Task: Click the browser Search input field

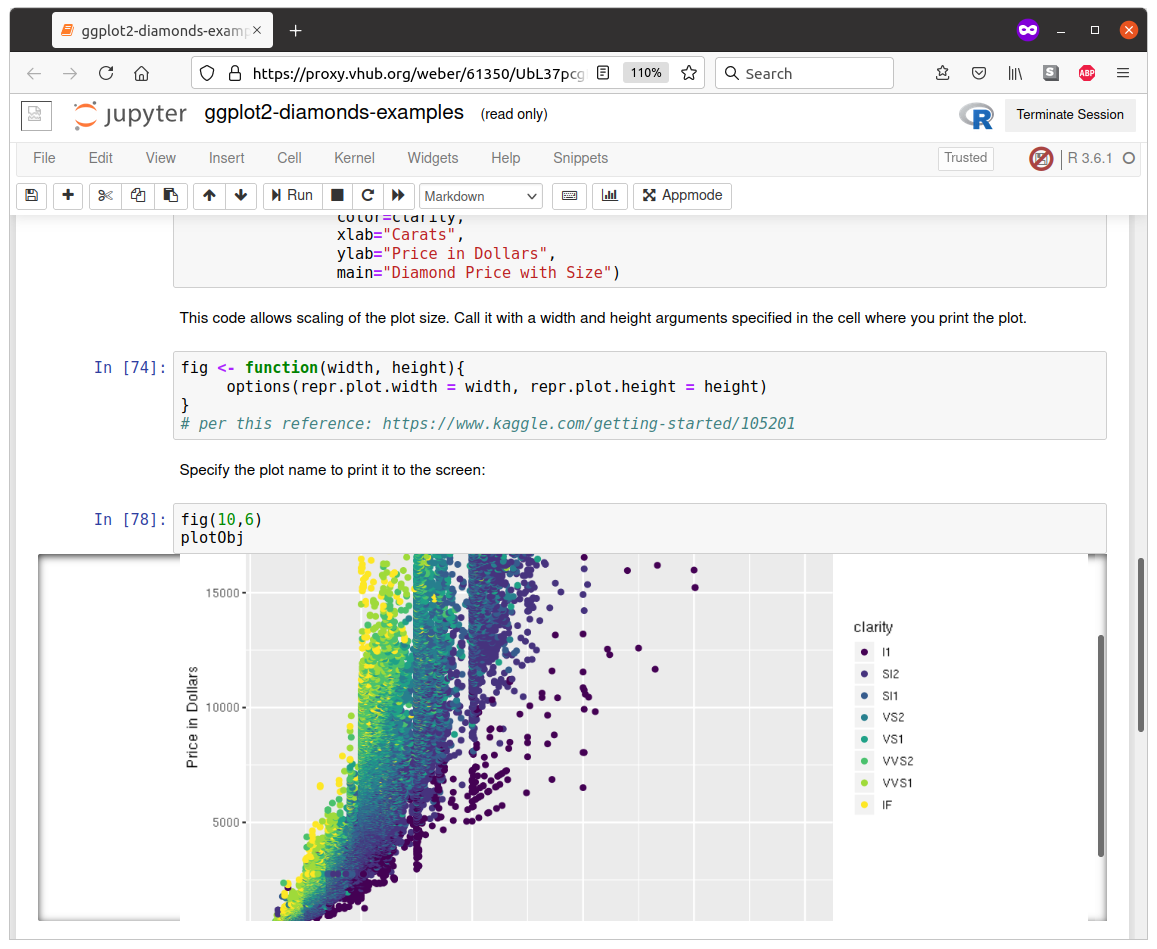Action: pyautogui.click(x=804, y=73)
